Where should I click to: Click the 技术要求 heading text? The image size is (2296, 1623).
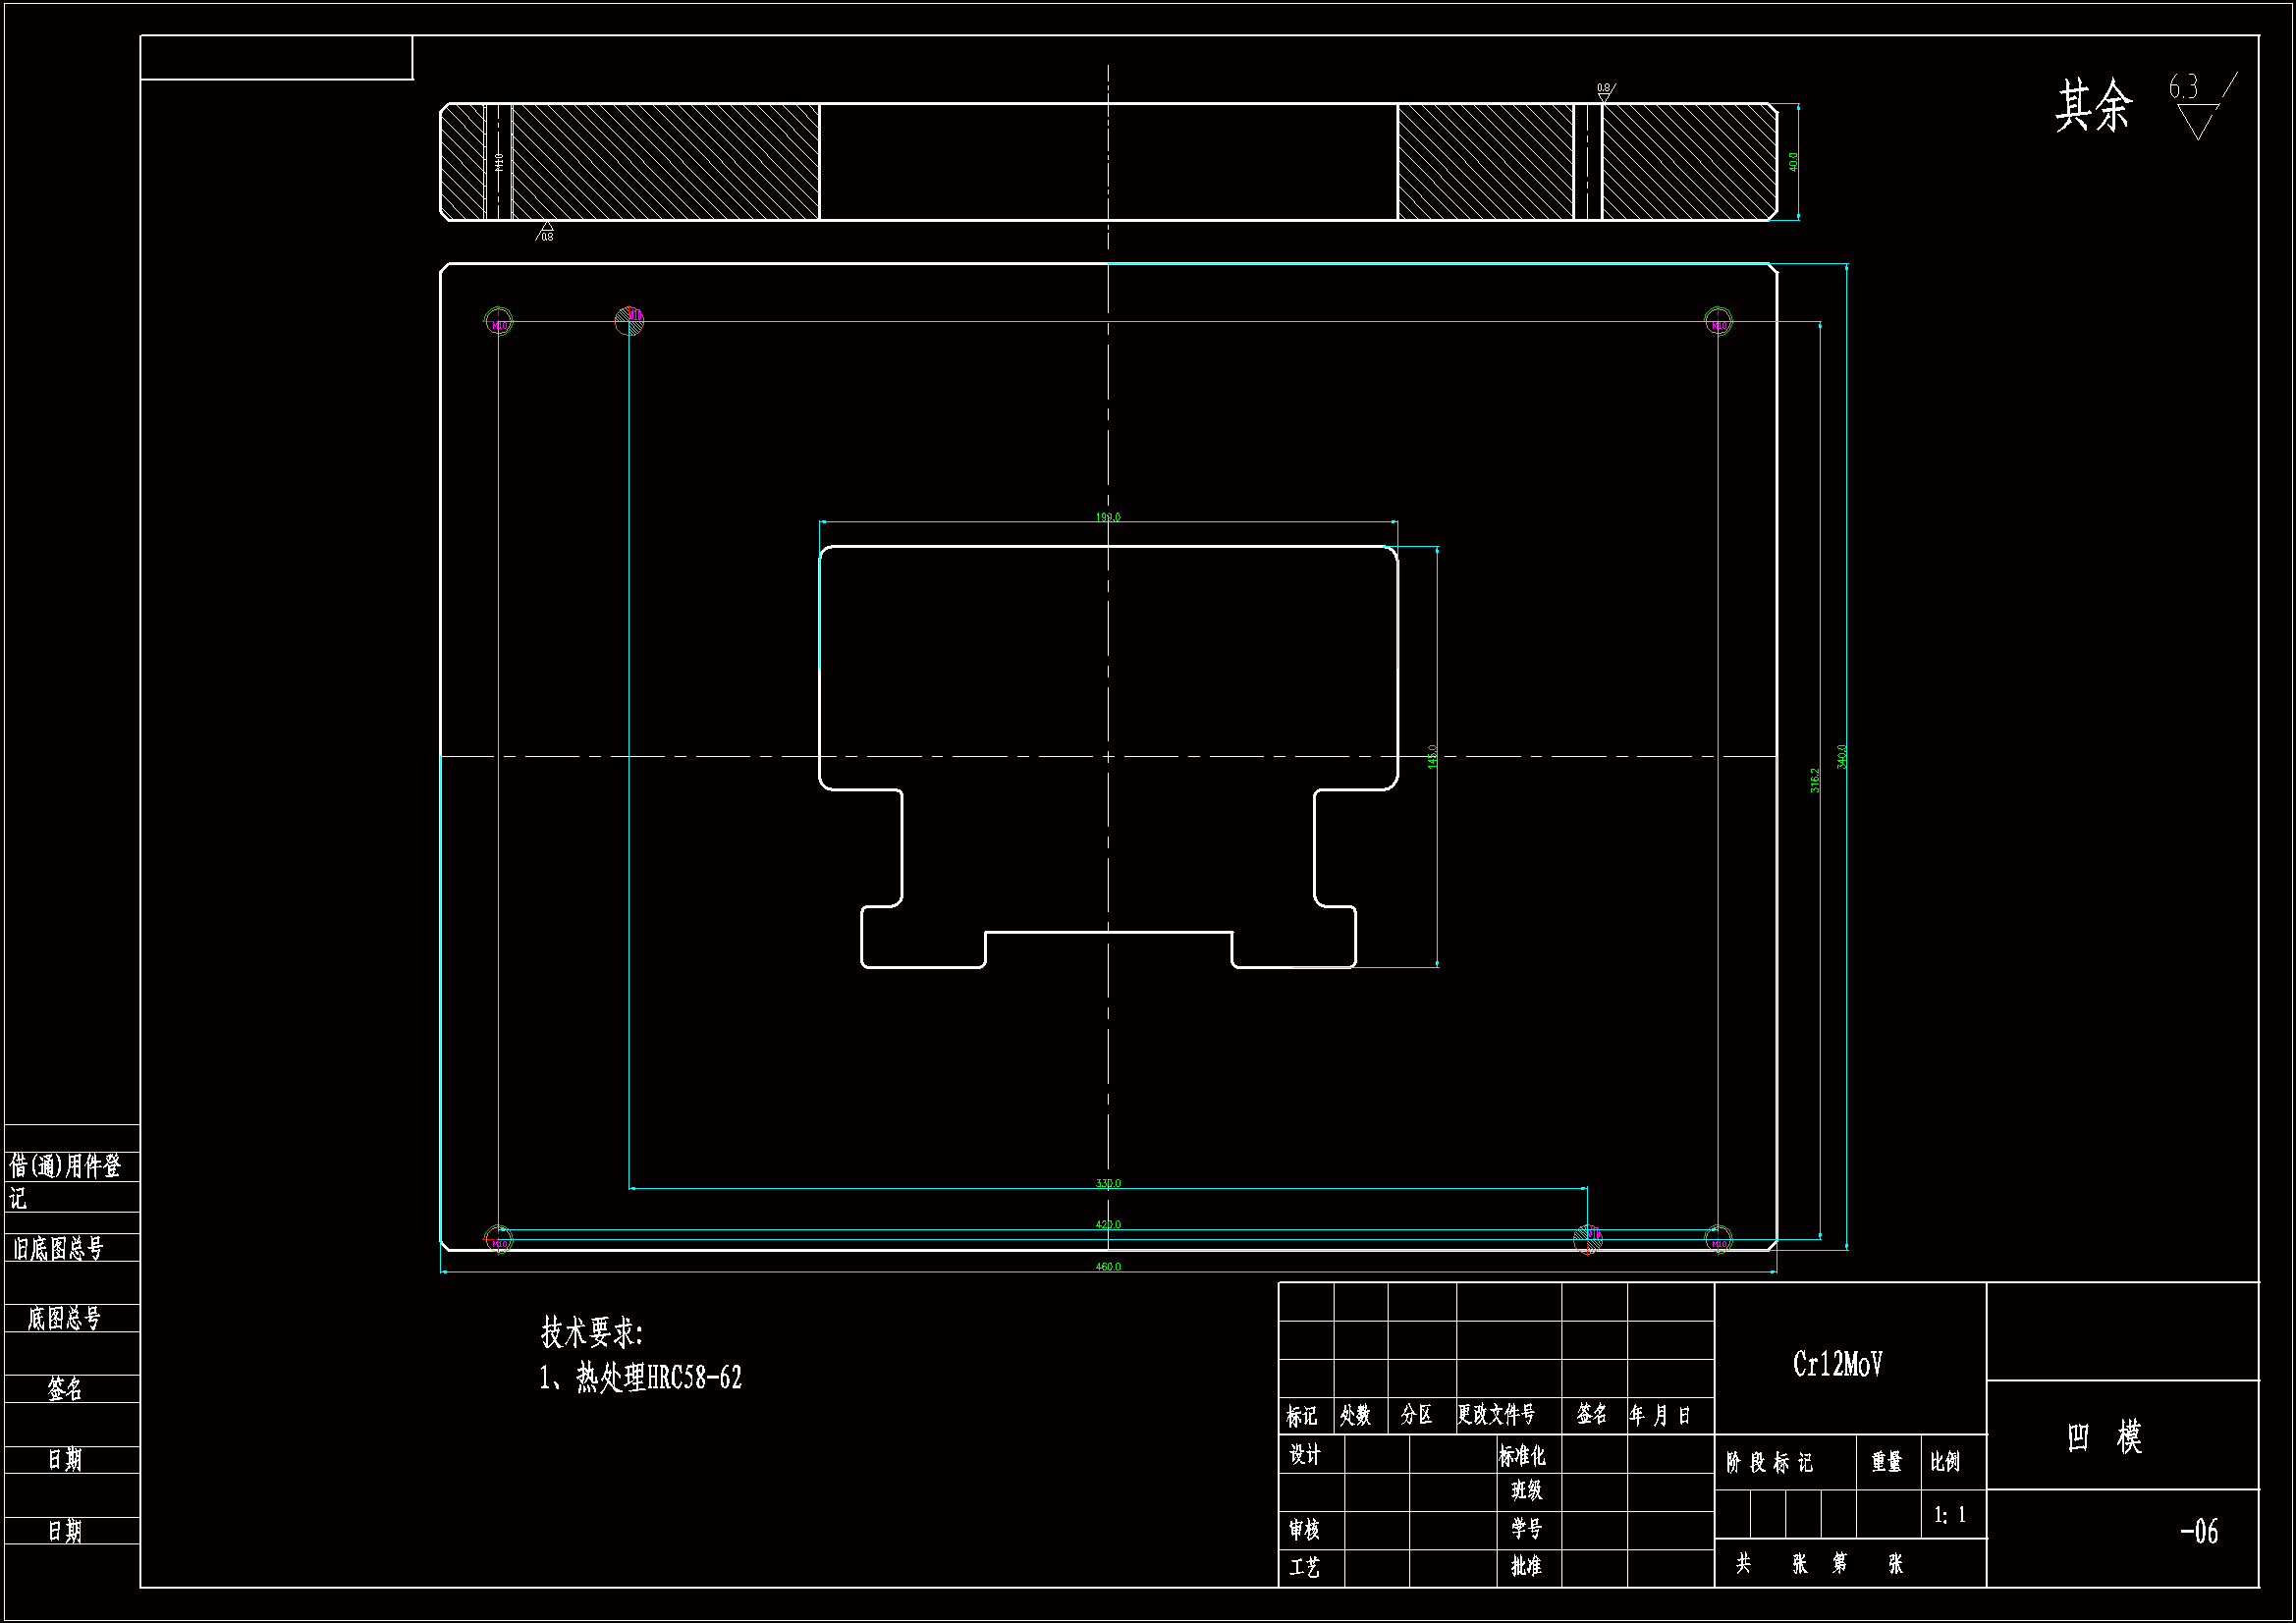coord(591,1332)
